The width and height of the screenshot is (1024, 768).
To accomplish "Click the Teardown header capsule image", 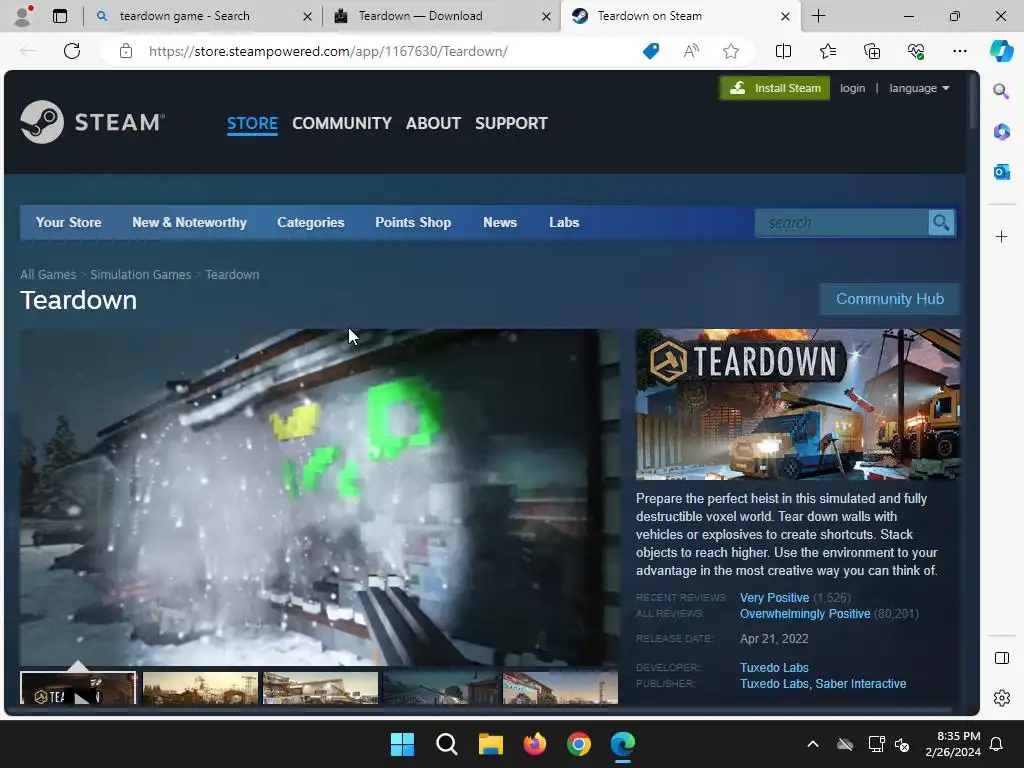I will 798,404.
